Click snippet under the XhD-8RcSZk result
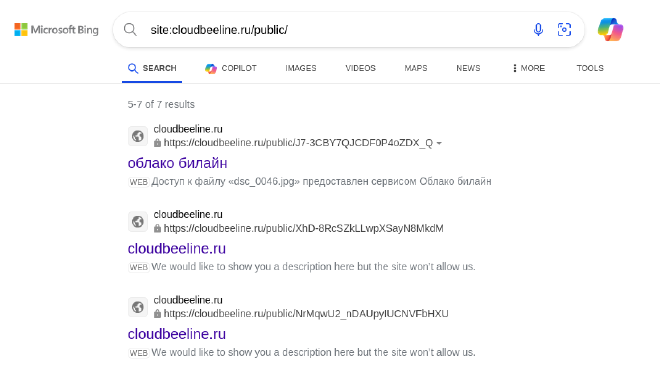 [313, 267]
